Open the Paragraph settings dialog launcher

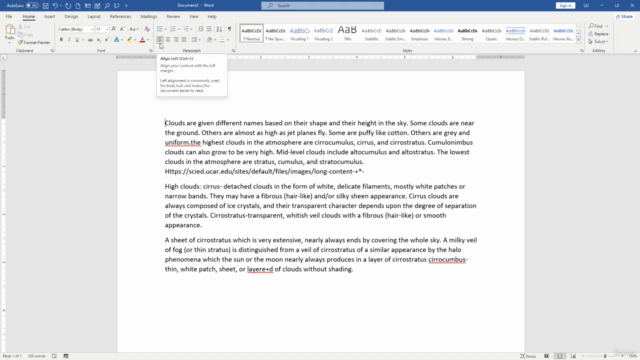click(x=233, y=51)
